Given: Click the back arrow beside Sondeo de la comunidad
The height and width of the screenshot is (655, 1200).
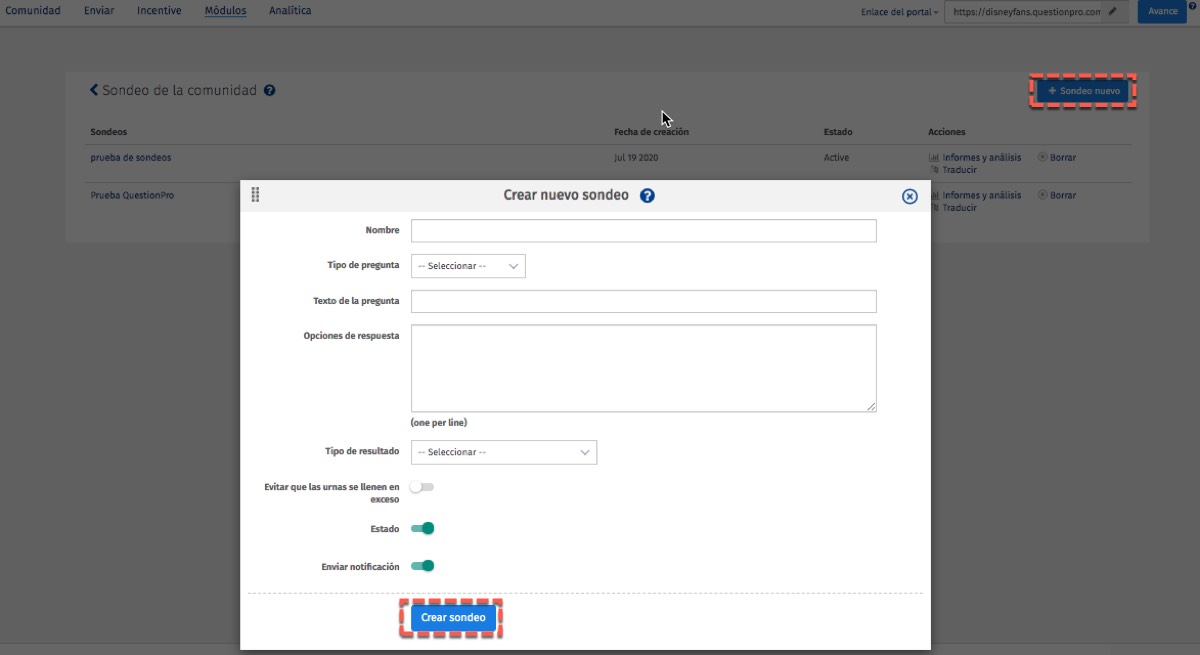Looking at the screenshot, I should pyautogui.click(x=94, y=90).
